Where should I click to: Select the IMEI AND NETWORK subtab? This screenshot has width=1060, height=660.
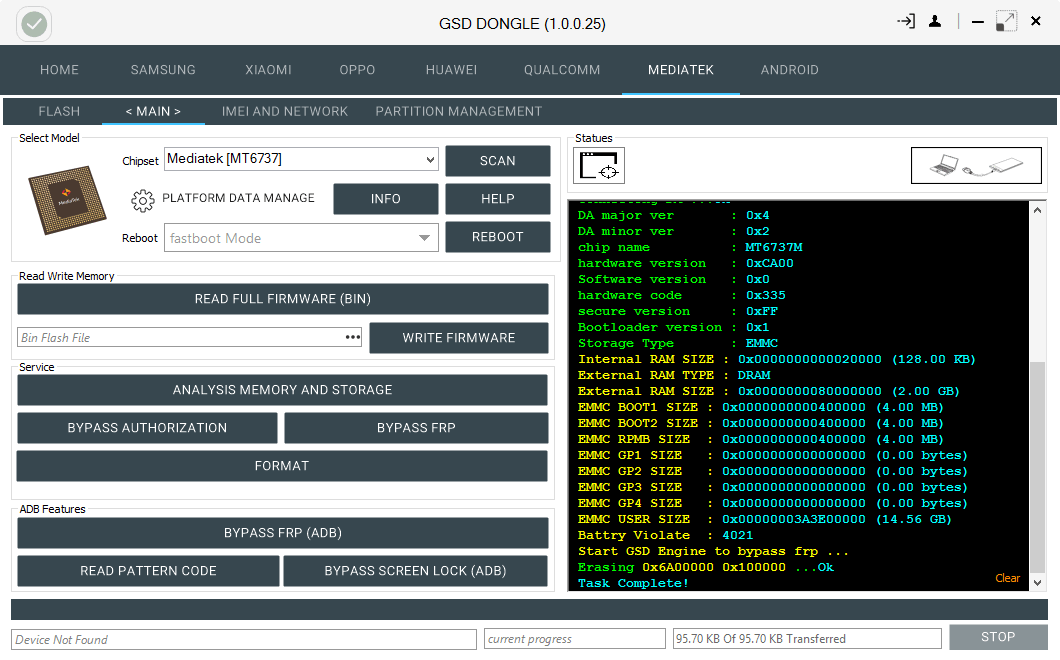click(285, 112)
